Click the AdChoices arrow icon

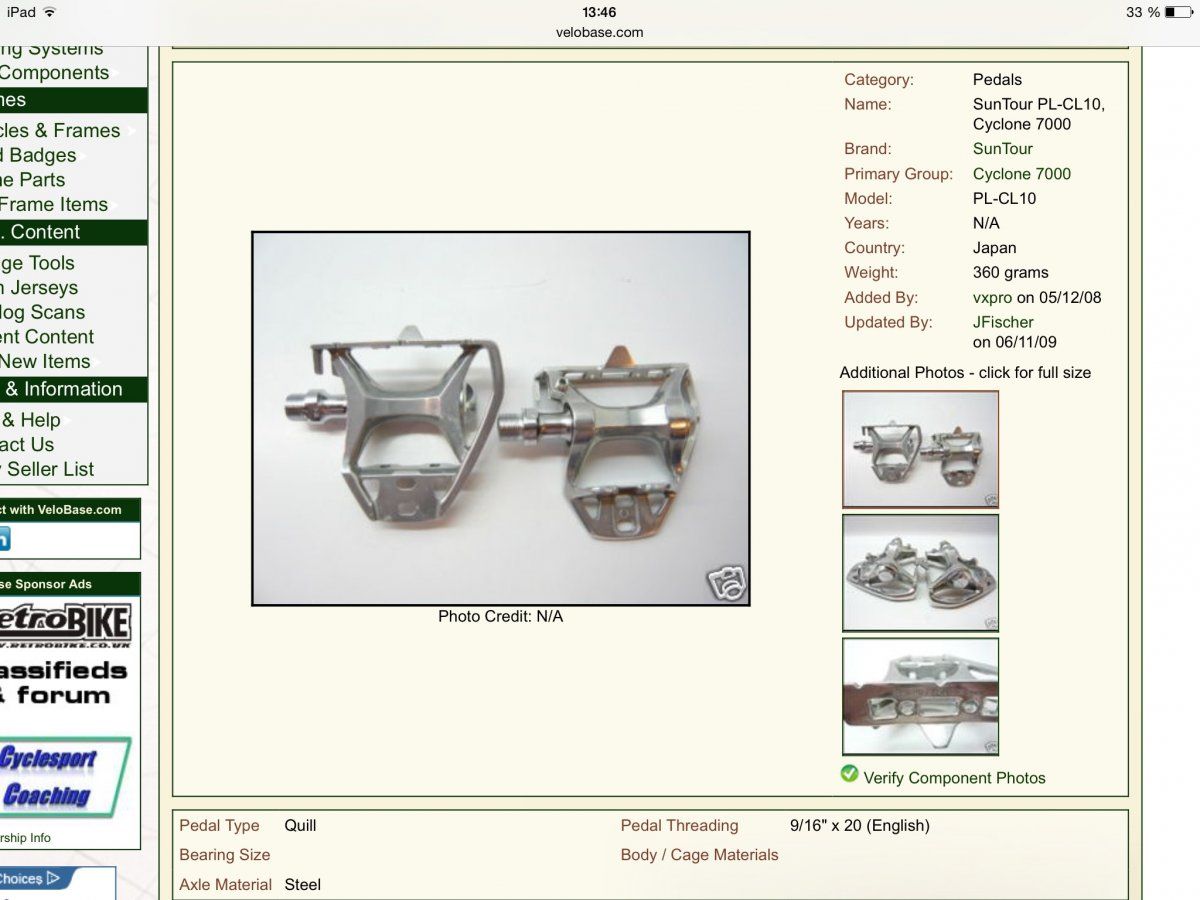pos(54,879)
